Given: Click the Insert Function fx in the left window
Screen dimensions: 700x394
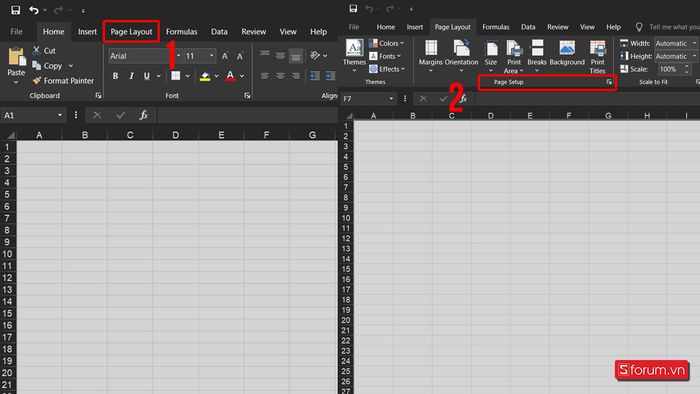Looking at the screenshot, I should 143,115.
